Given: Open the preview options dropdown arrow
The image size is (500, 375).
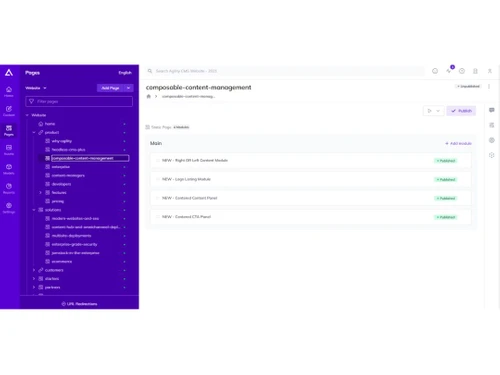Looking at the screenshot, I should [438, 111].
